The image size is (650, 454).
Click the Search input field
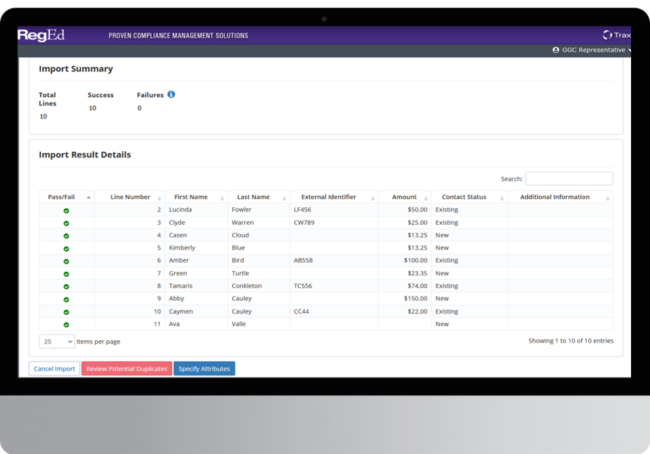click(x=569, y=179)
